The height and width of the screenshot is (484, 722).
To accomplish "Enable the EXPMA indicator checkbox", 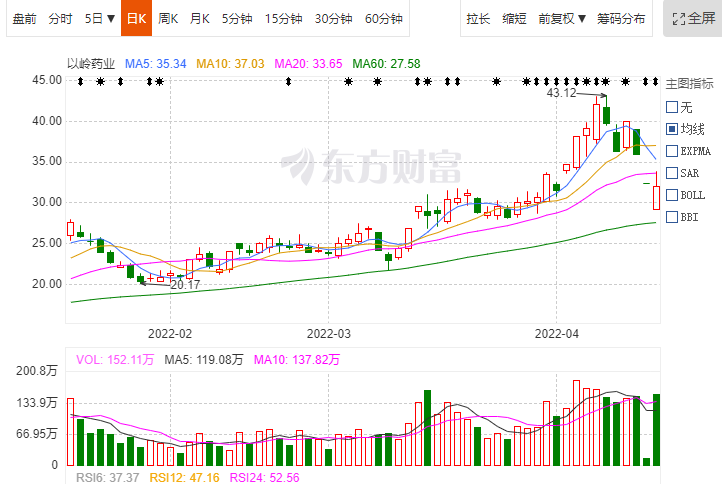I will click(x=672, y=151).
